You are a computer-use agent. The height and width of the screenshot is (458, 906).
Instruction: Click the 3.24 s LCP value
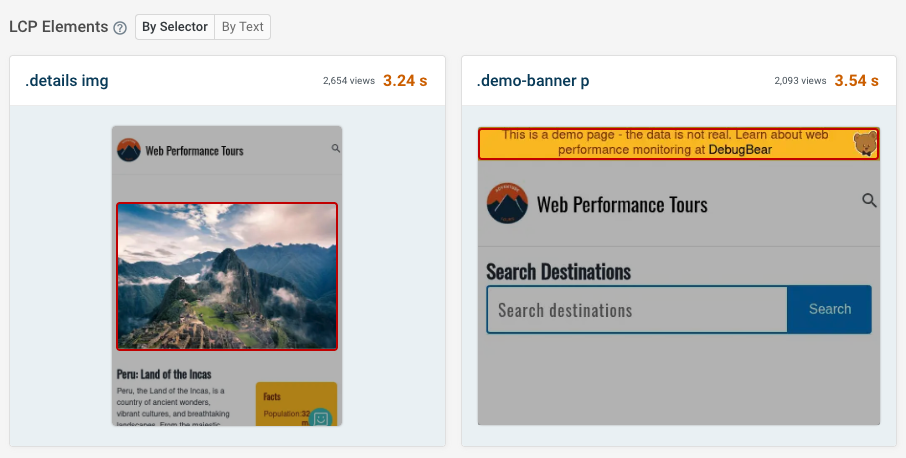tap(405, 81)
